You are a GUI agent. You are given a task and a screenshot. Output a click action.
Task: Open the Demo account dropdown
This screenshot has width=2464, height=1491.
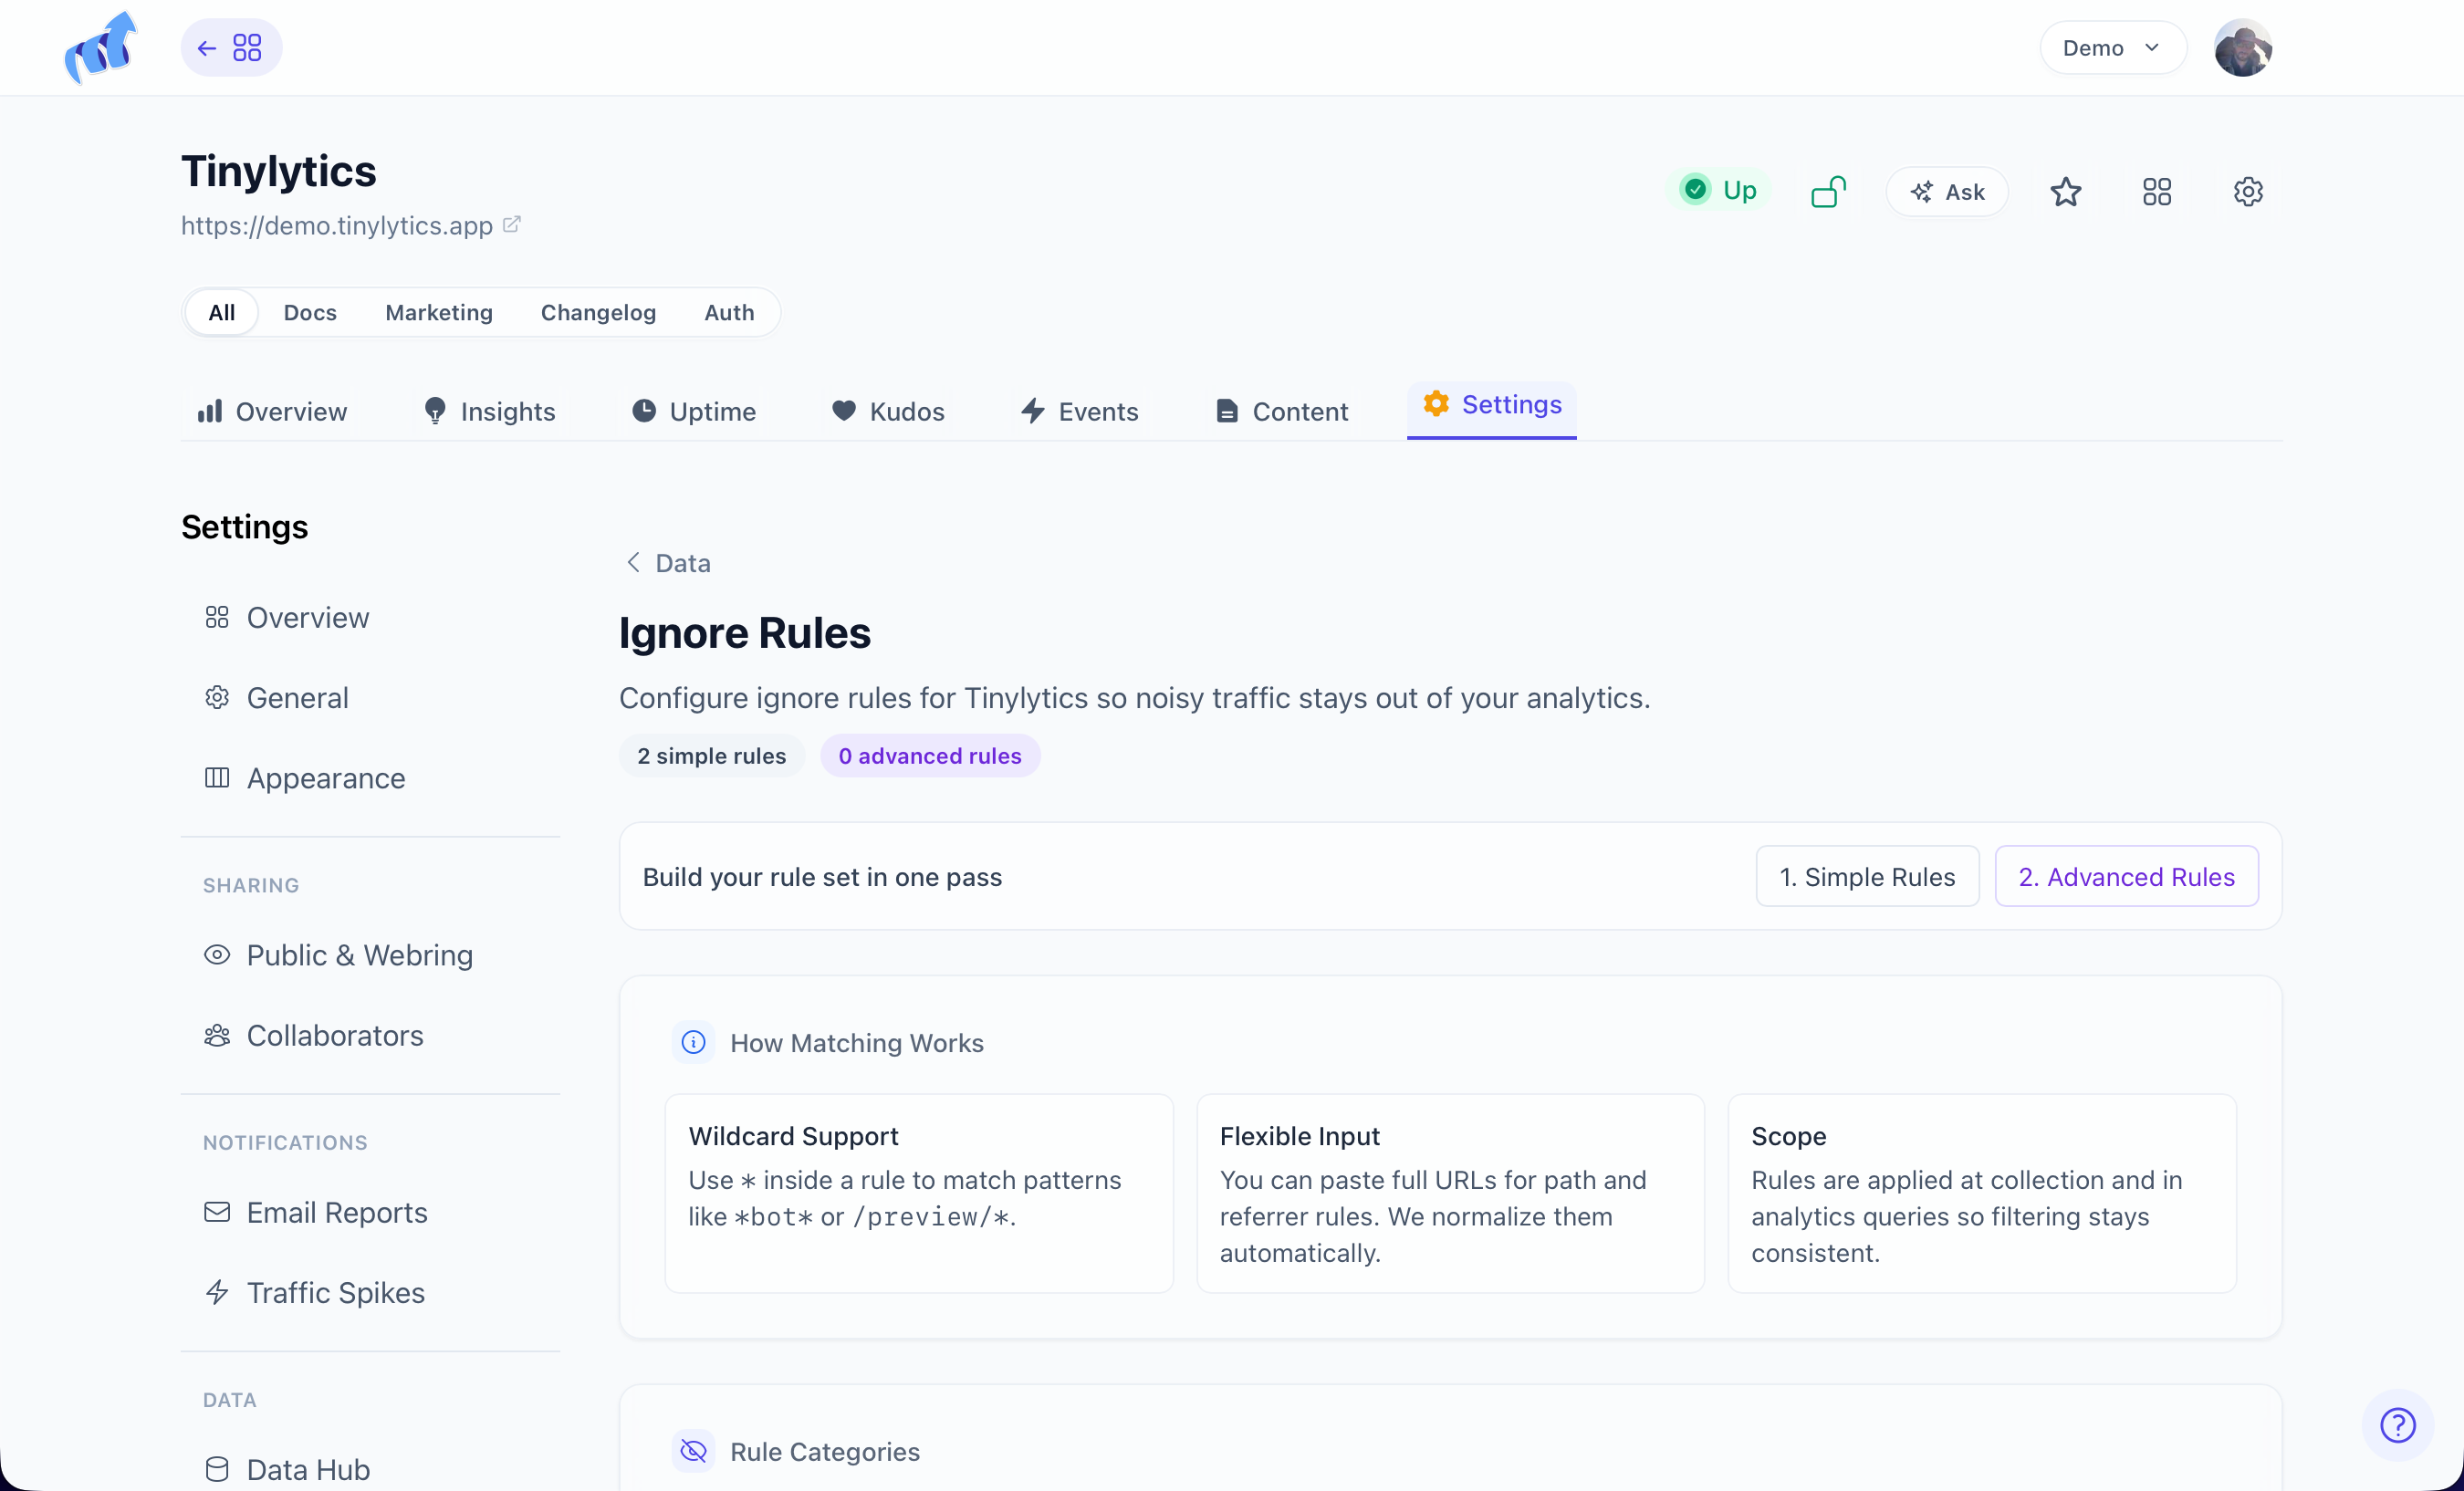[2112, 48]
